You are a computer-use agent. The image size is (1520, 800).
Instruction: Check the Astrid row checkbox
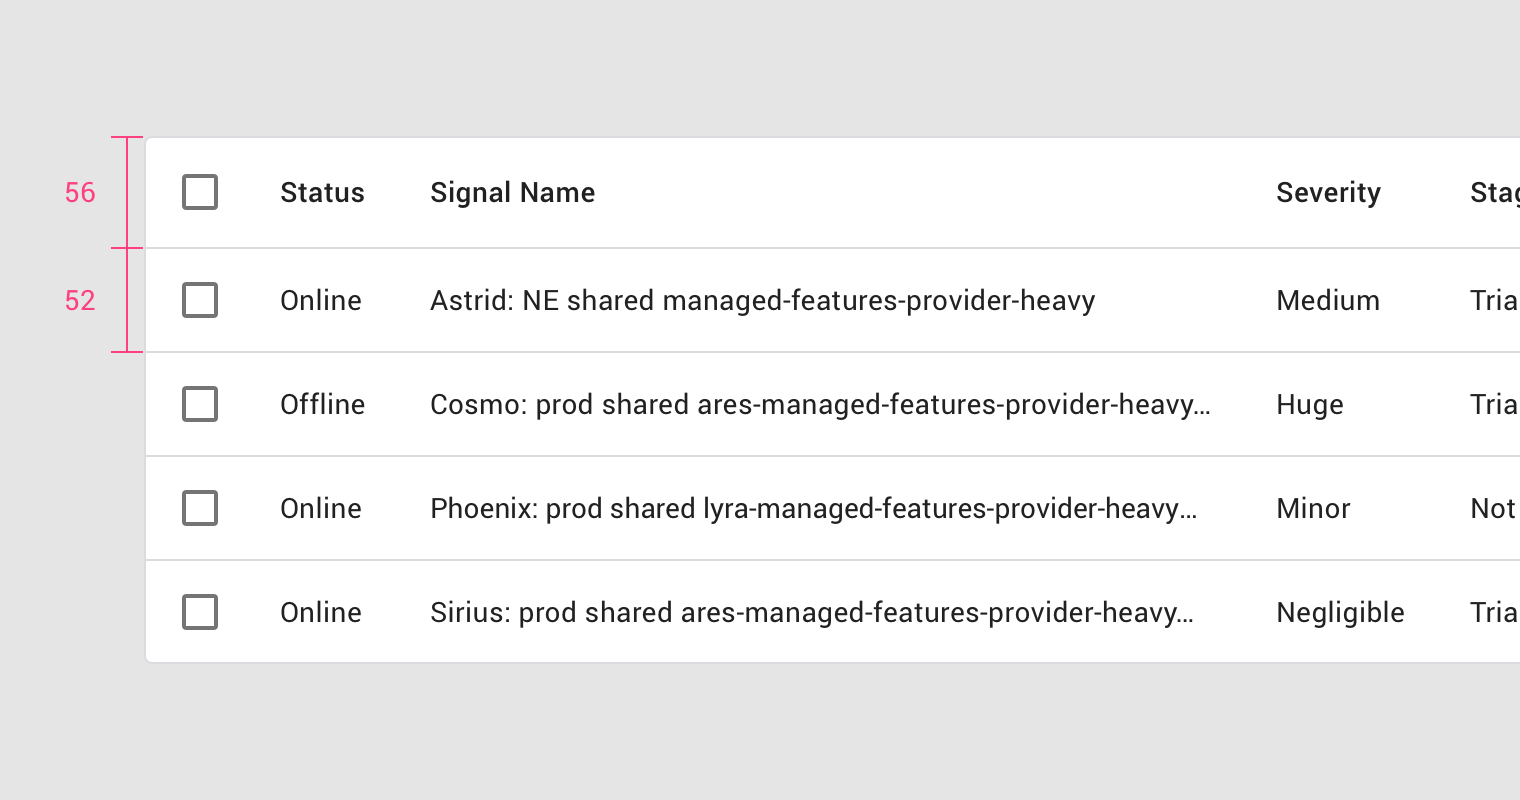pyautogui.click(x=200, y=300)
